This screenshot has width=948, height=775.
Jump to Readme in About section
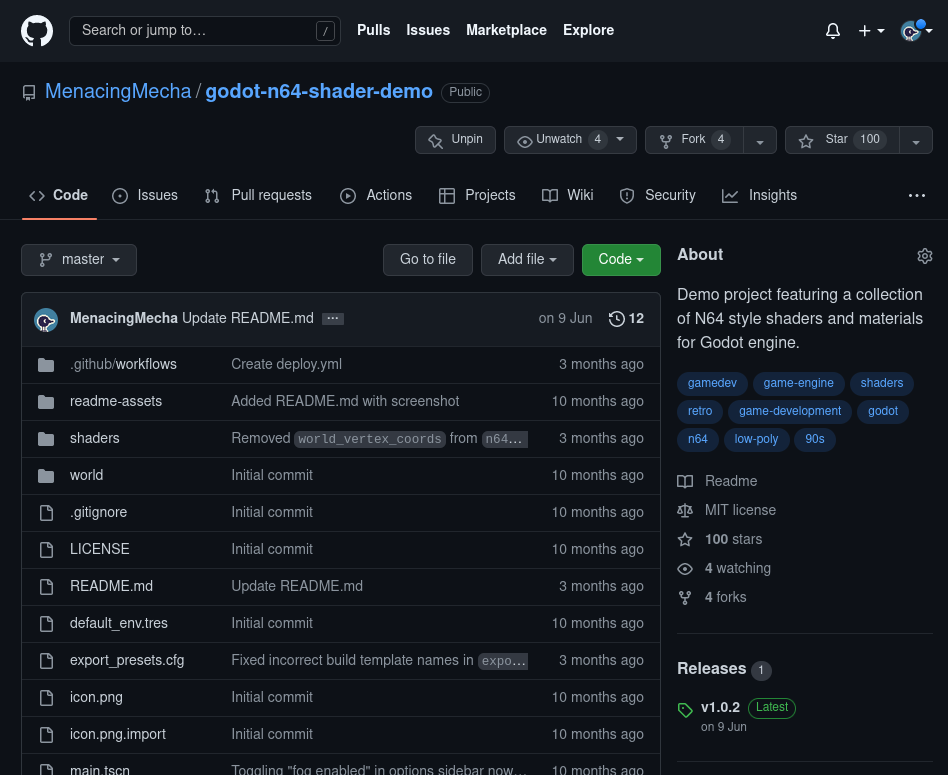pos(718,481)
